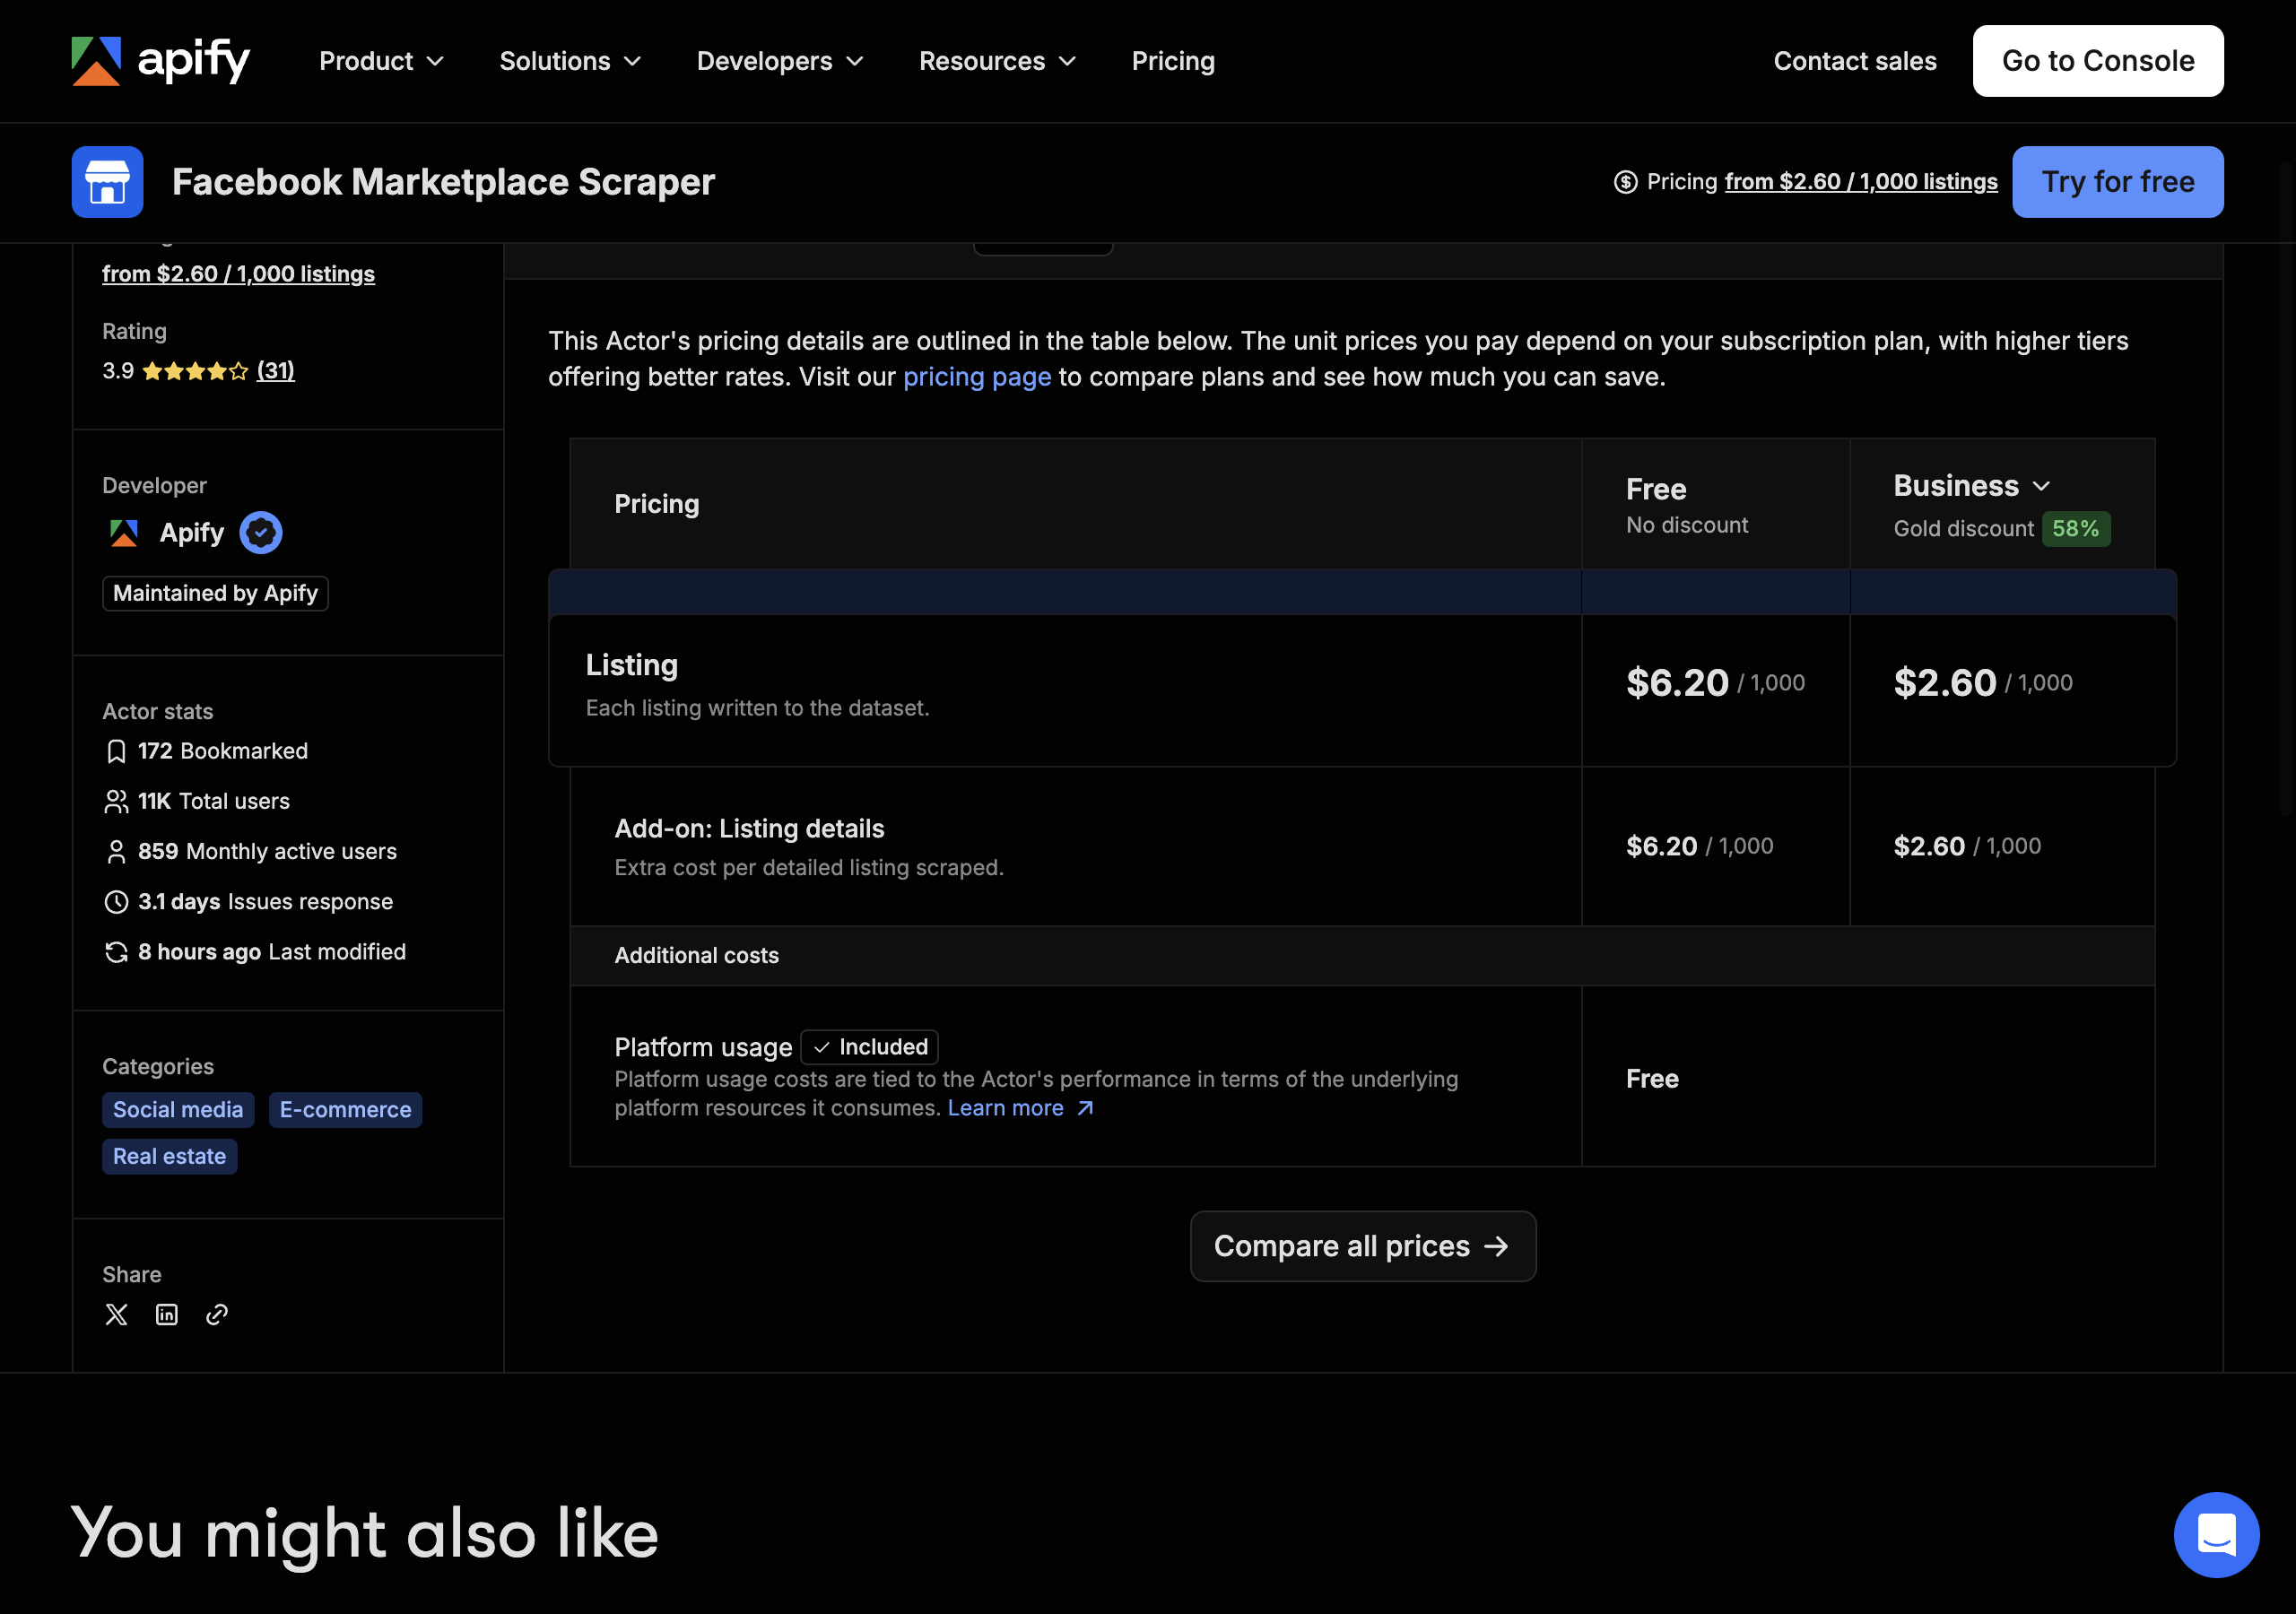Click the 58% Gold discount badge
Image resolution: width=2296 pixels, height=1614 pixels.
tap(2076, 529)
